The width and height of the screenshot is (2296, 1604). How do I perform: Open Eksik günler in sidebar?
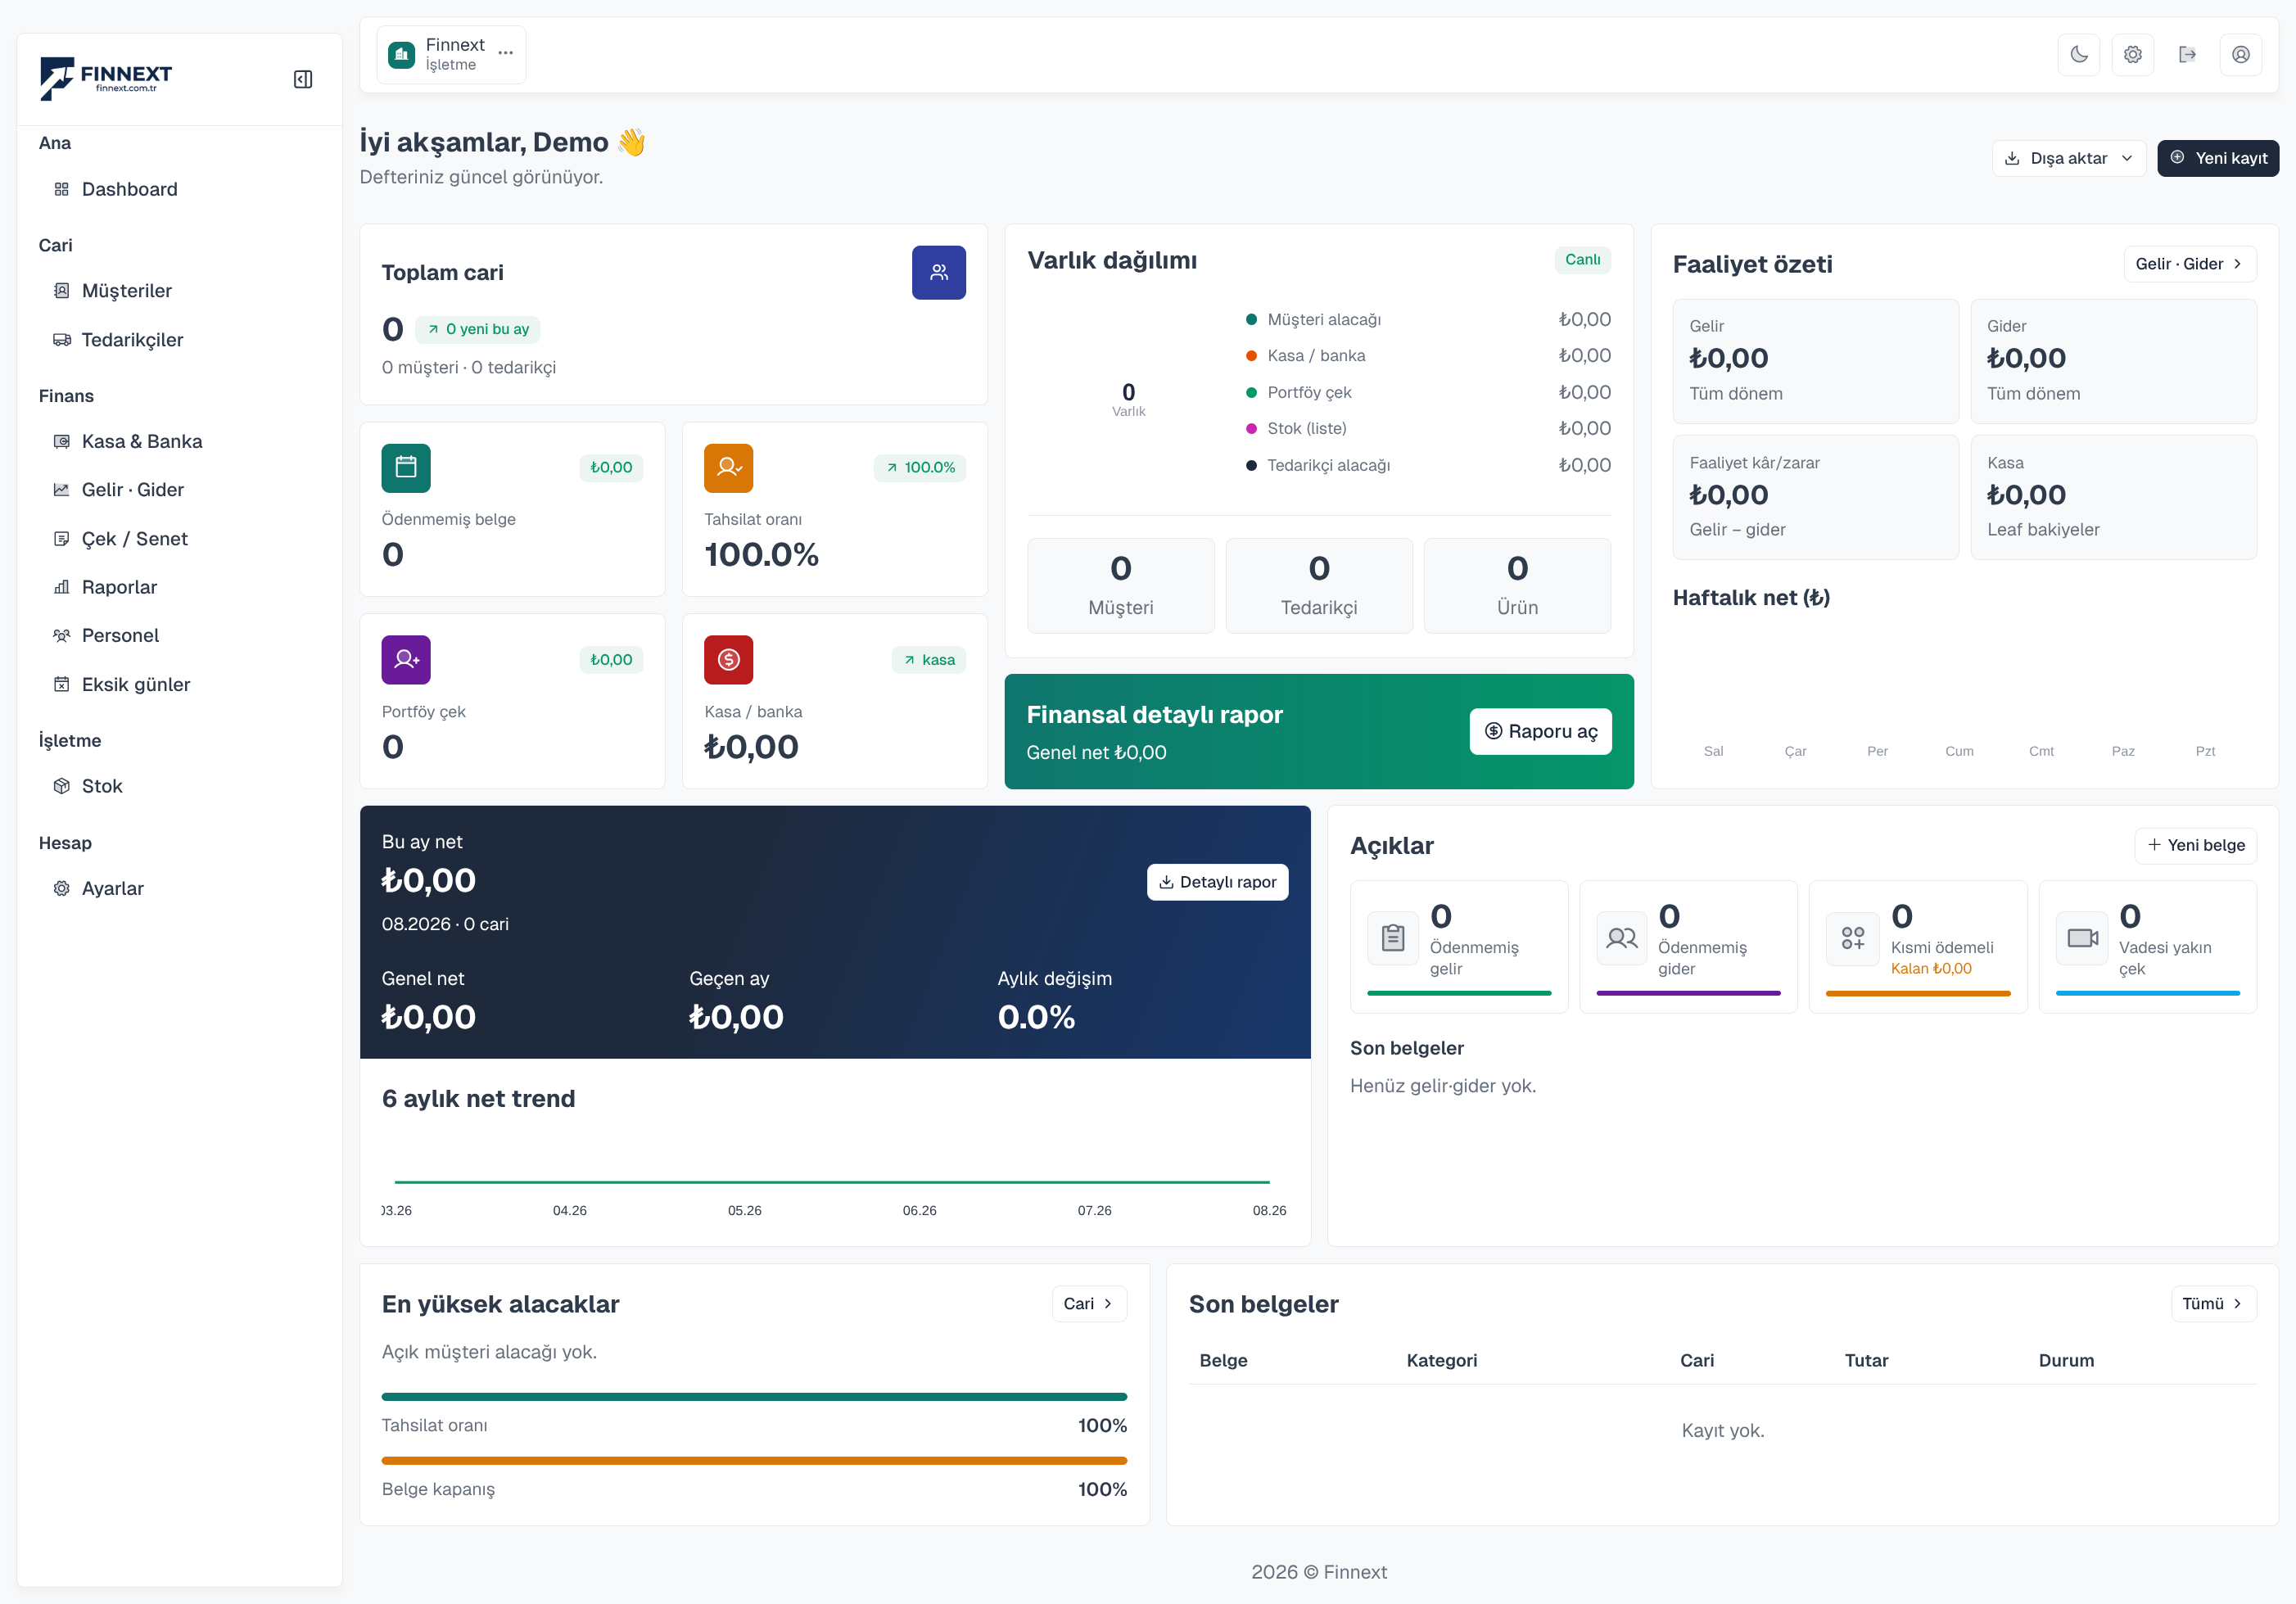tap(180, 685)
